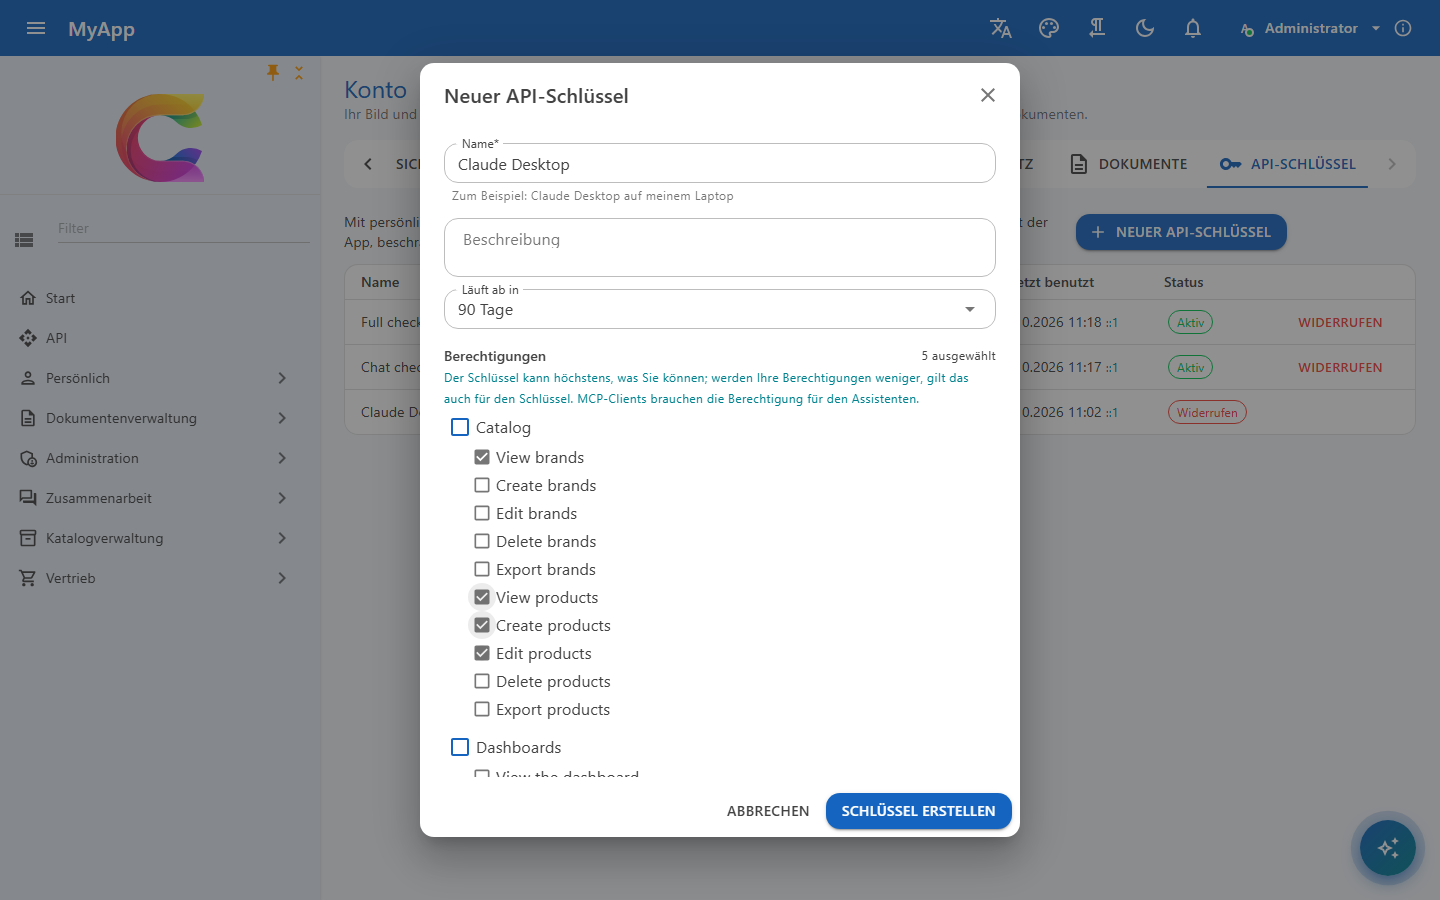The height and width of the screenshot is (900, 1440).
Task: Expand Administration in the sidebar
Action: pos(160,458)
